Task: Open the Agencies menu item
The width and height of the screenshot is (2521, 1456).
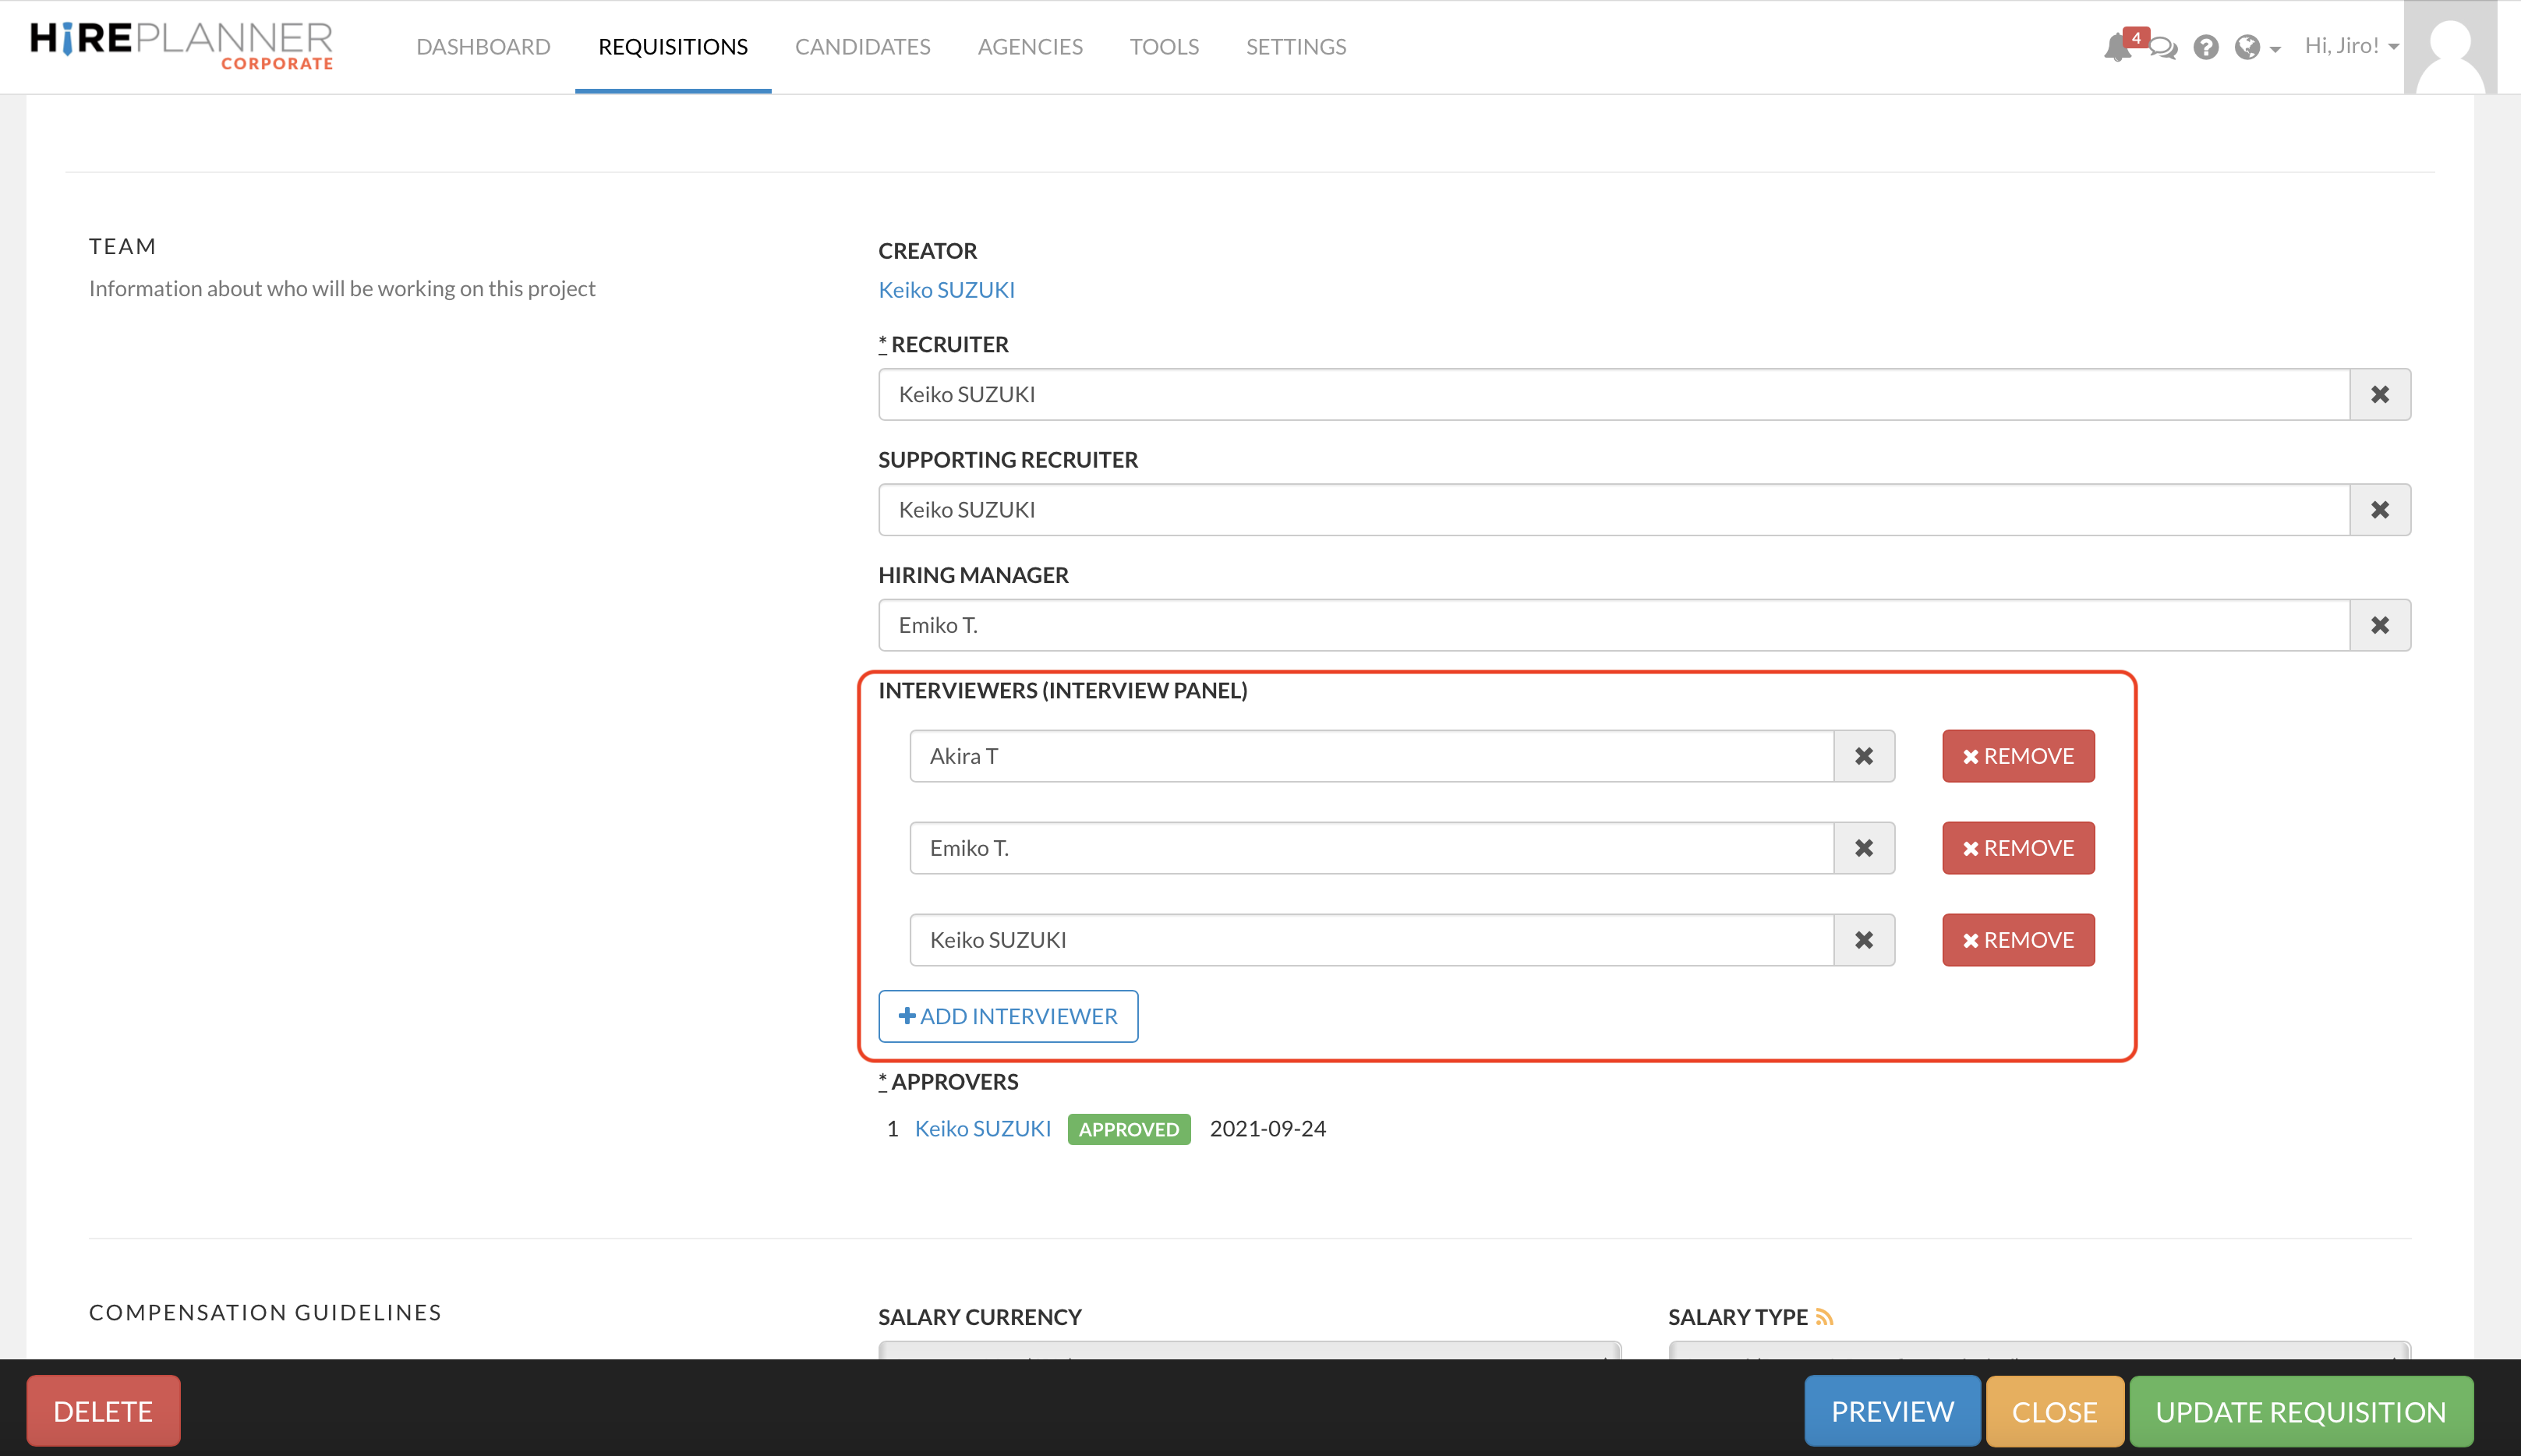Action: pos(1029,47)
